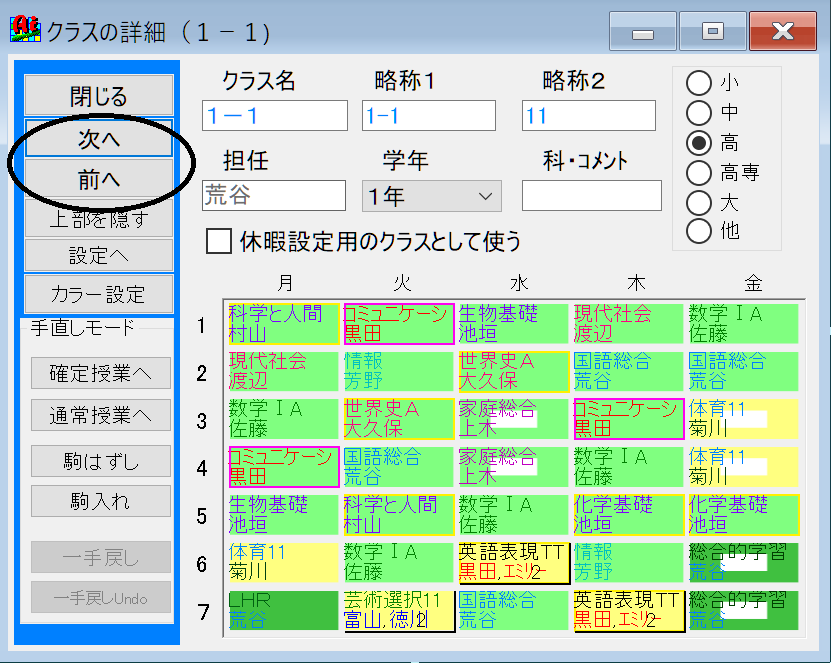This screenshot has width=831, height=663.
Task: Select Tuesday period 5 科学と人間 cell
Action: click(x=399, y=515)
